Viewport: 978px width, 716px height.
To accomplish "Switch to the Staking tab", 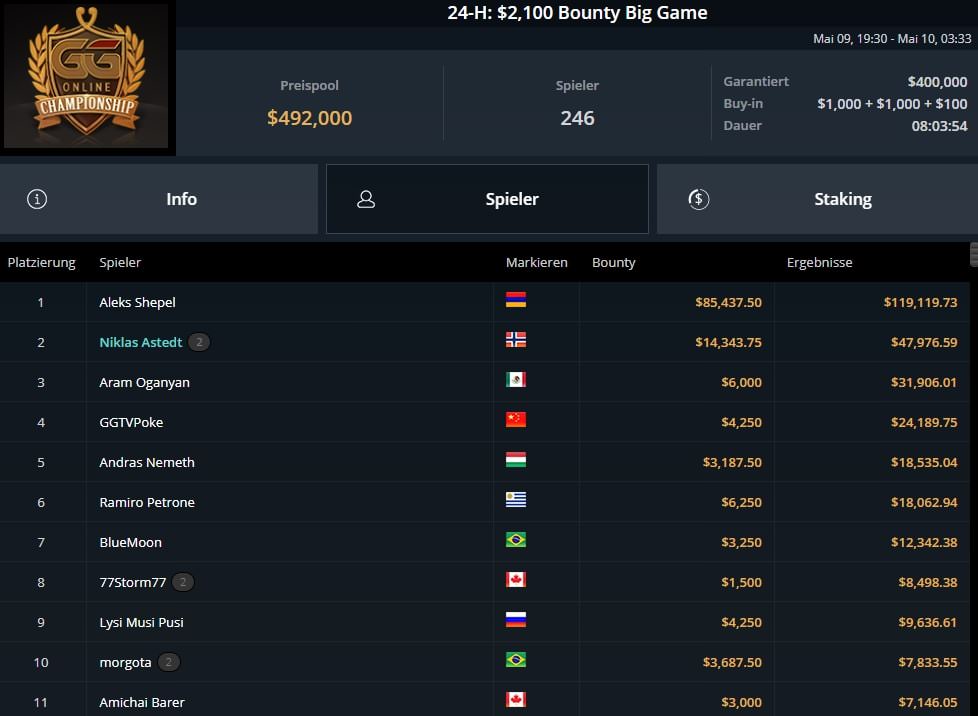I will coord(817,199).
